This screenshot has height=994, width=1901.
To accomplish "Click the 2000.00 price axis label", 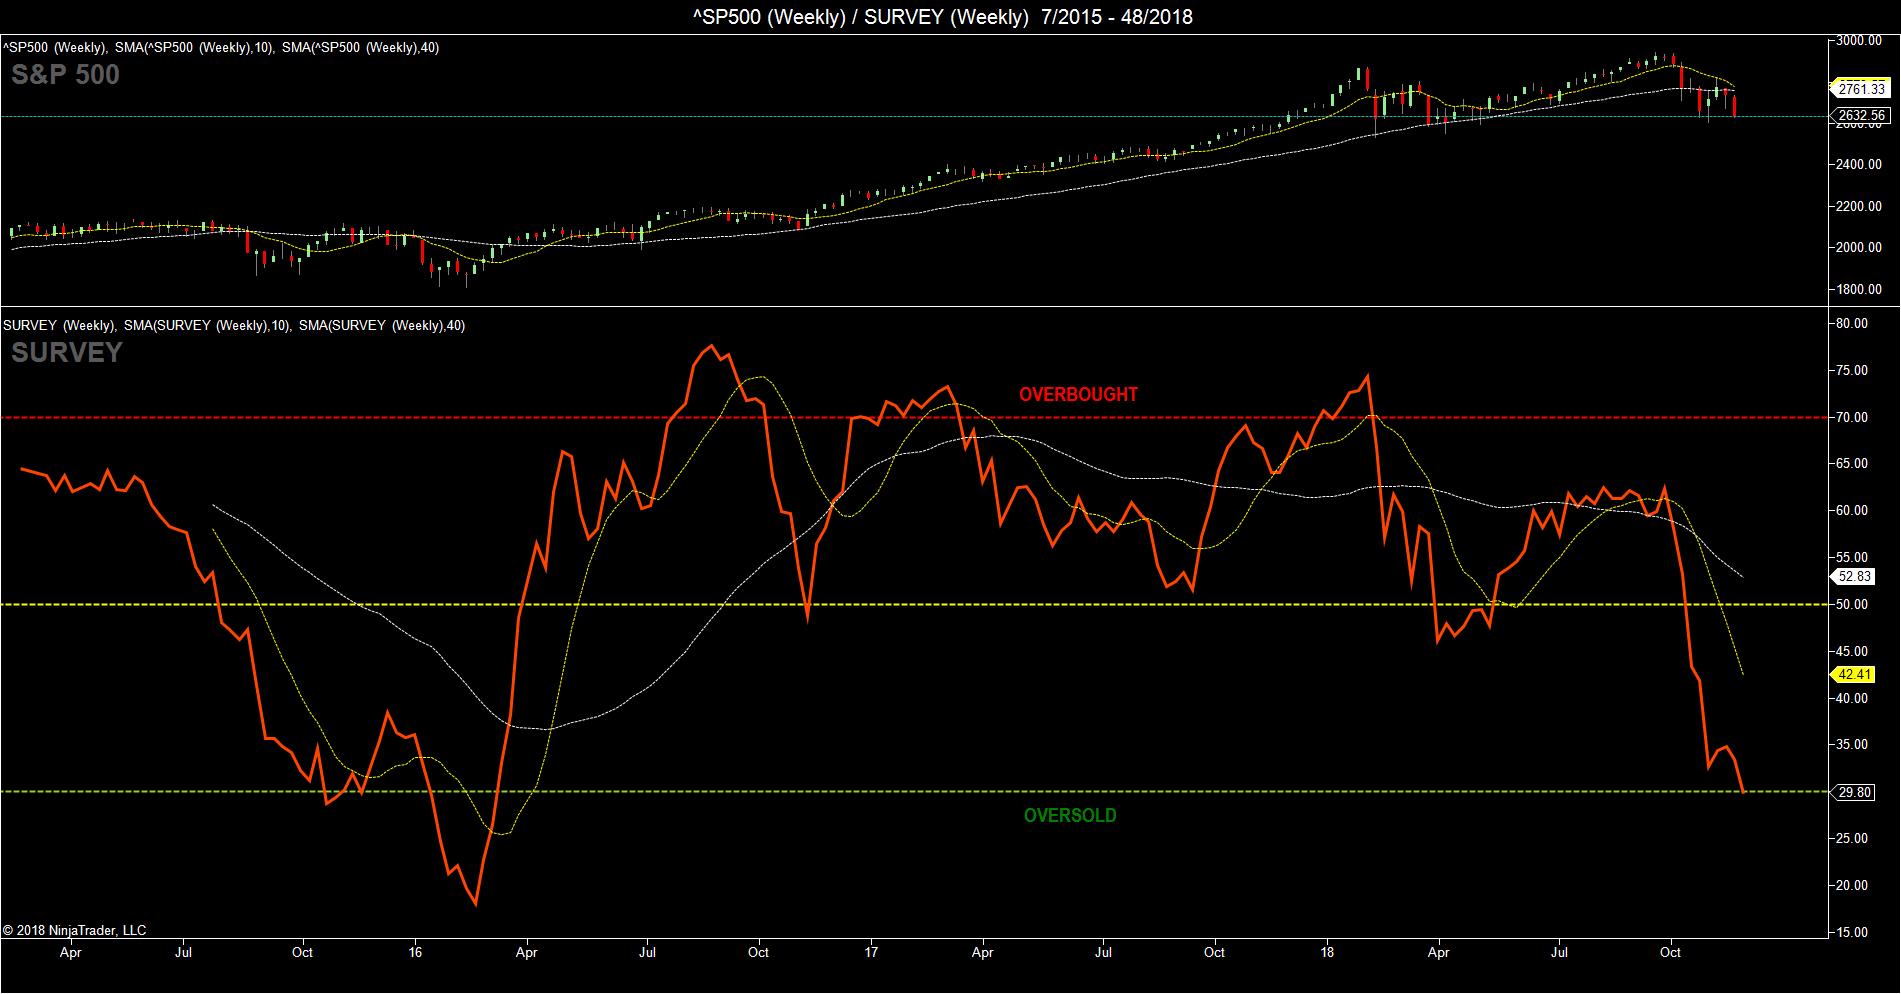I will (1859, 247).
